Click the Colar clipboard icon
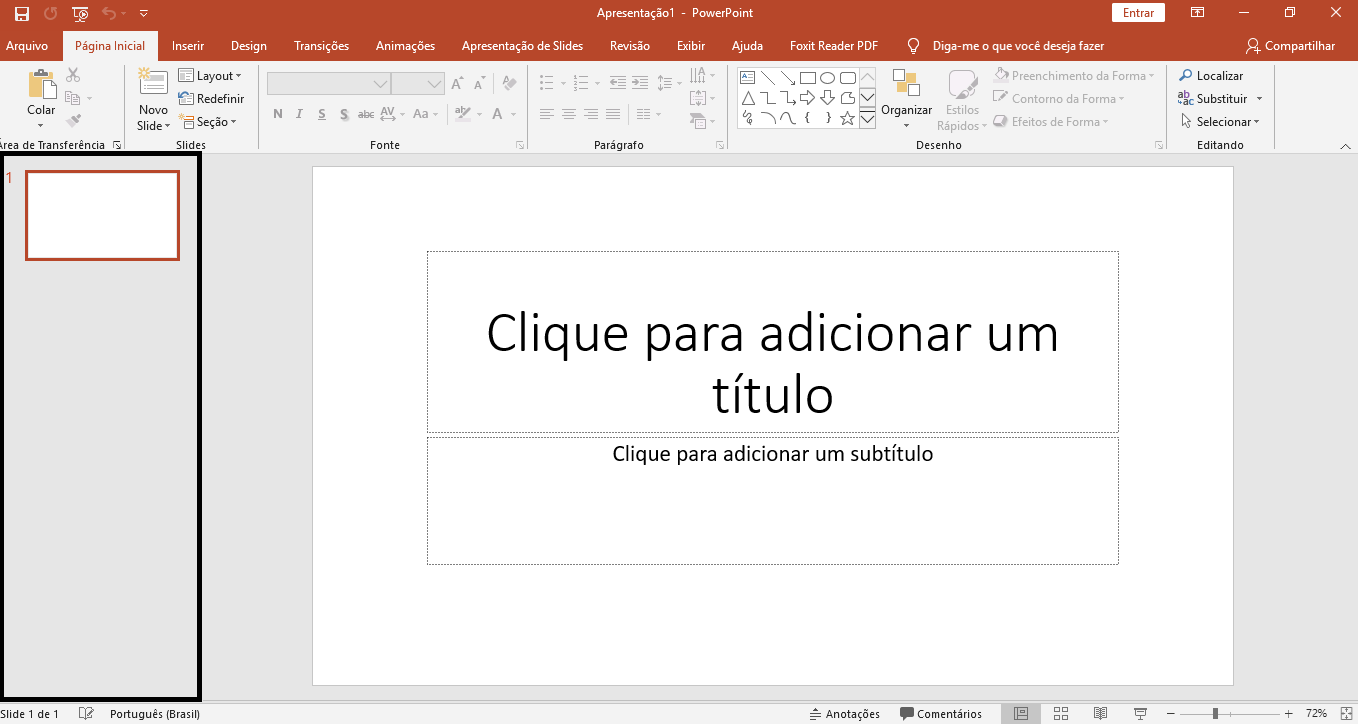This screenshot has height=724, width=1358. [41, 85]
